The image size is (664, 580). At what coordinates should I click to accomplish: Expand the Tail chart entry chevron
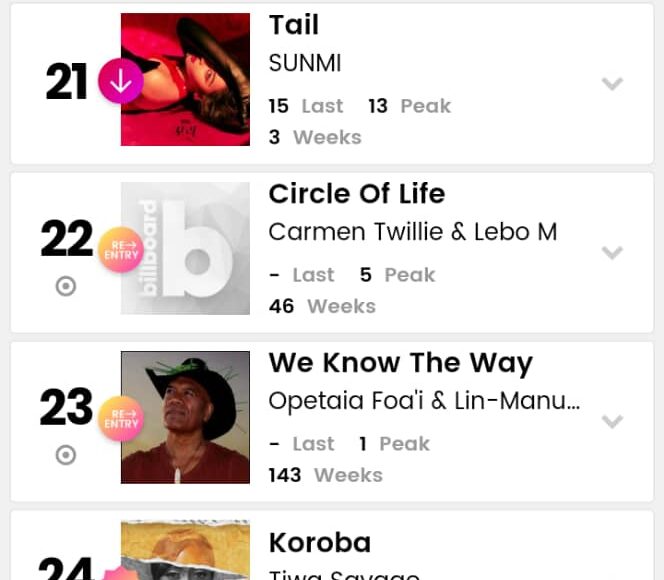click(x=612, y=84)
